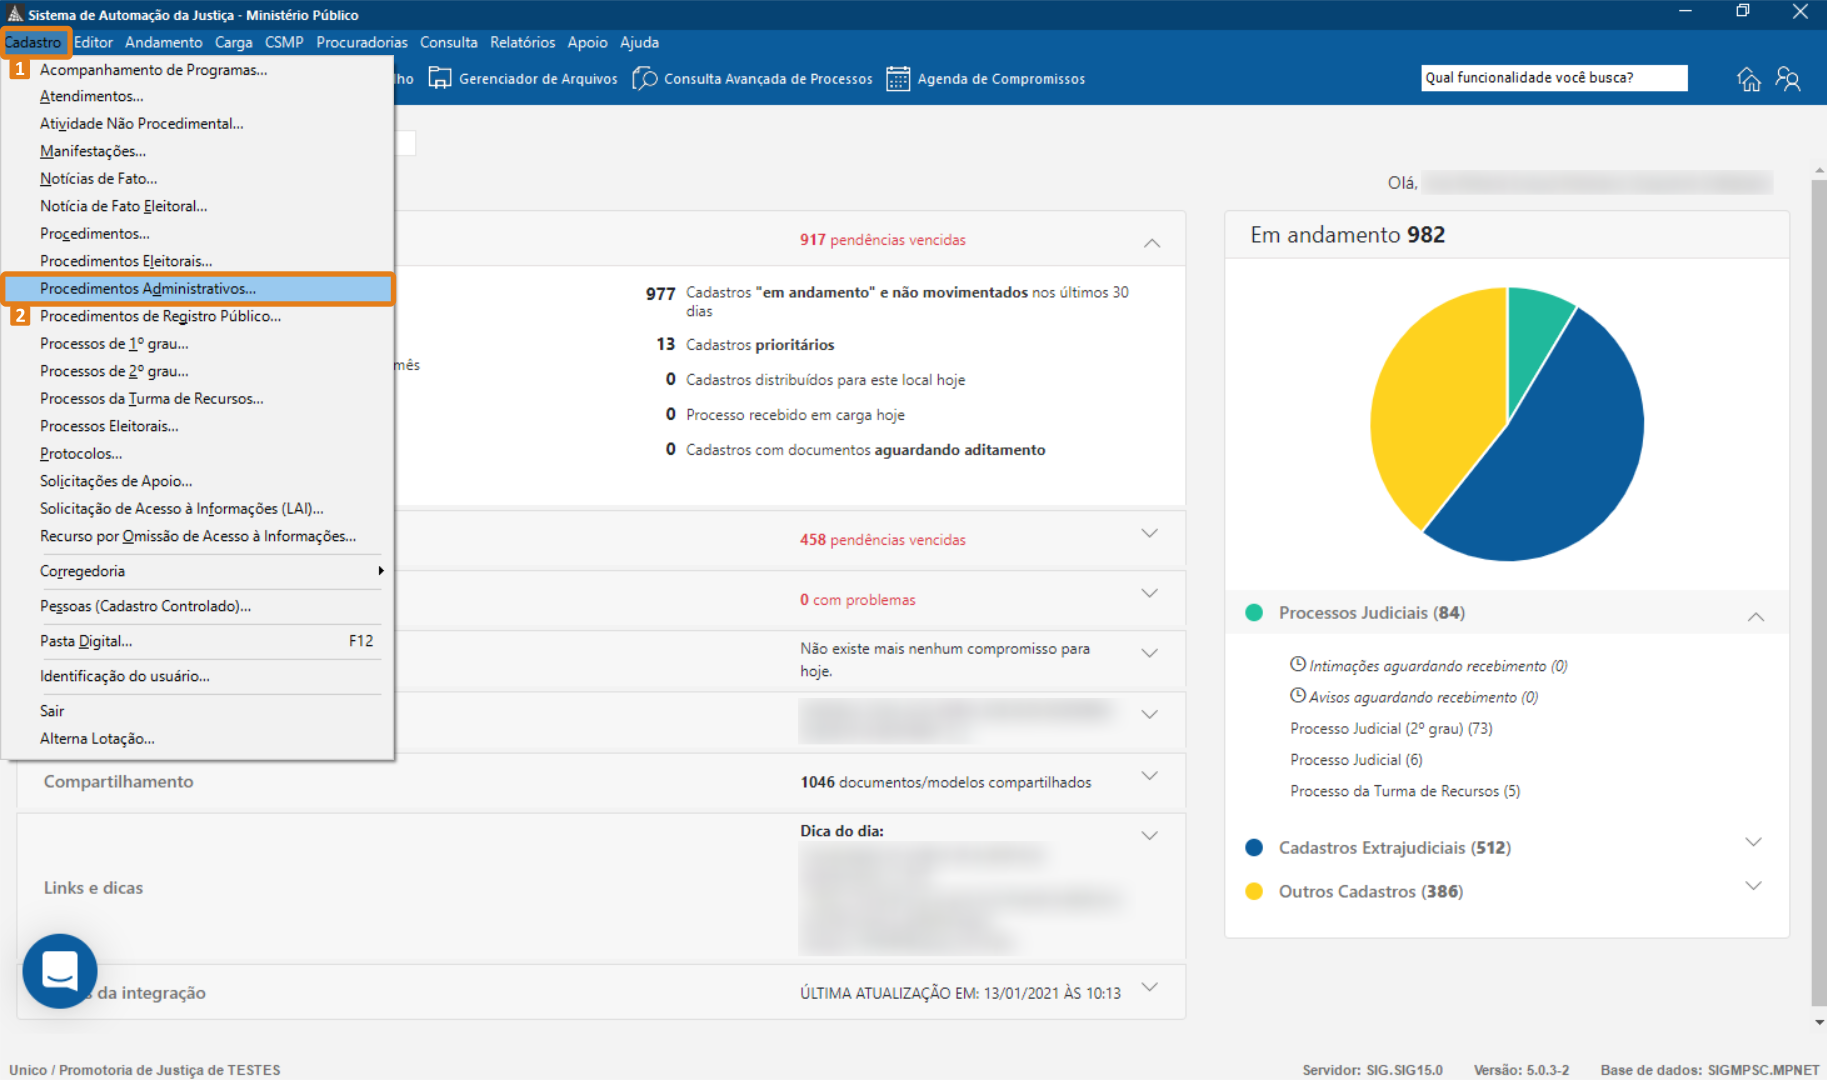The width and height of the screenshot is (1827, 1080).
Task: Expand the última atualização integration section
Action: (x=1150, y=987)
